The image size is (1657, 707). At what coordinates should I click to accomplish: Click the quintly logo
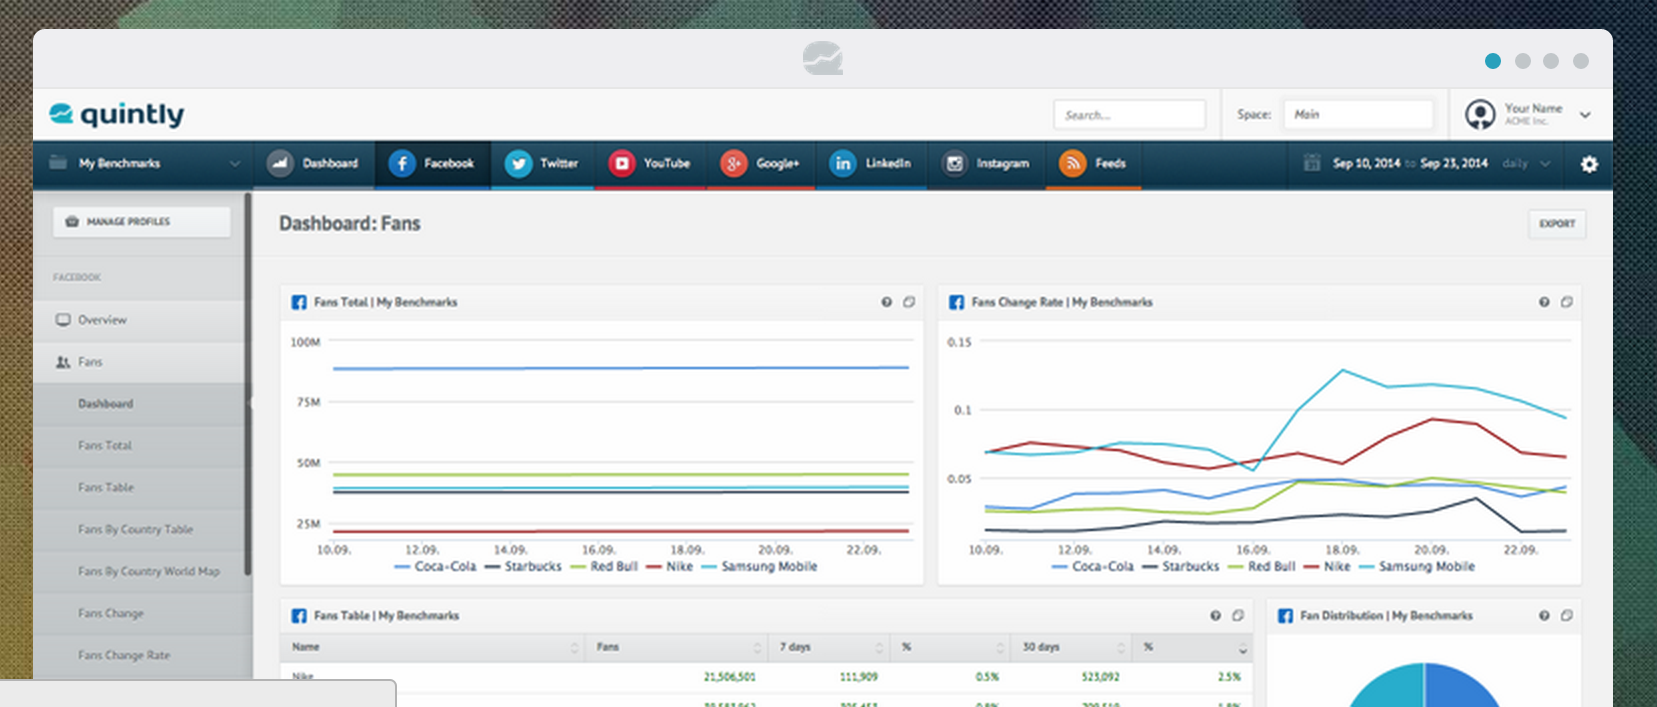(x=117, y=115)
